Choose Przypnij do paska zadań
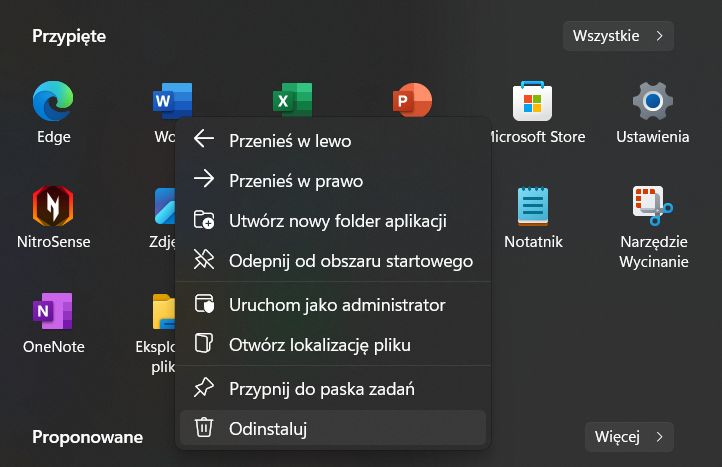Viewport: 722px width, 467px height. 333,388
